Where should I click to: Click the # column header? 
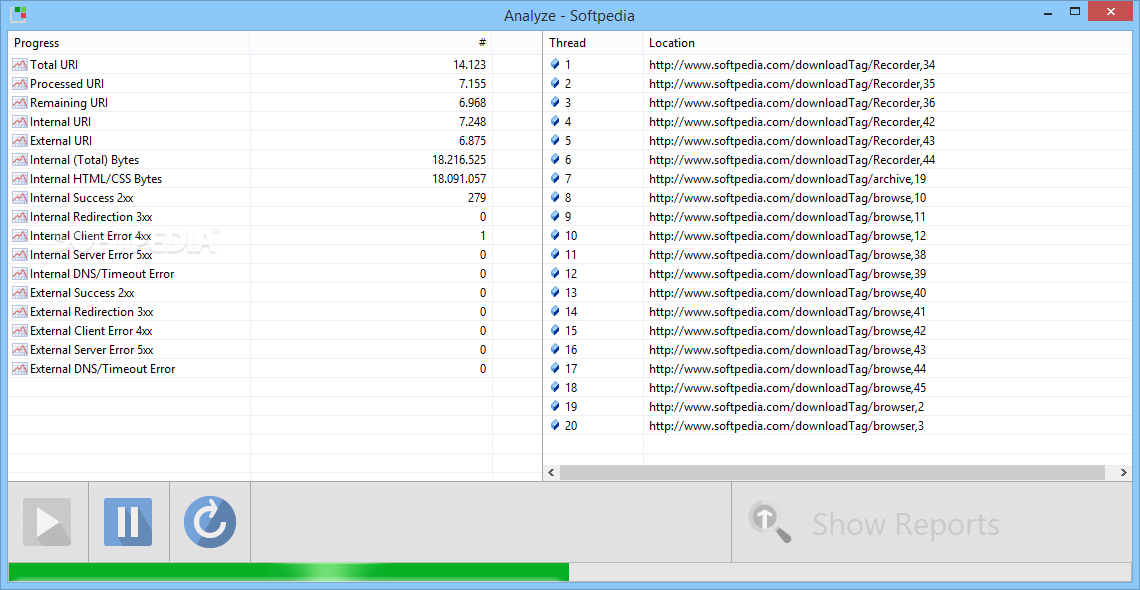[x=371, y=43]
